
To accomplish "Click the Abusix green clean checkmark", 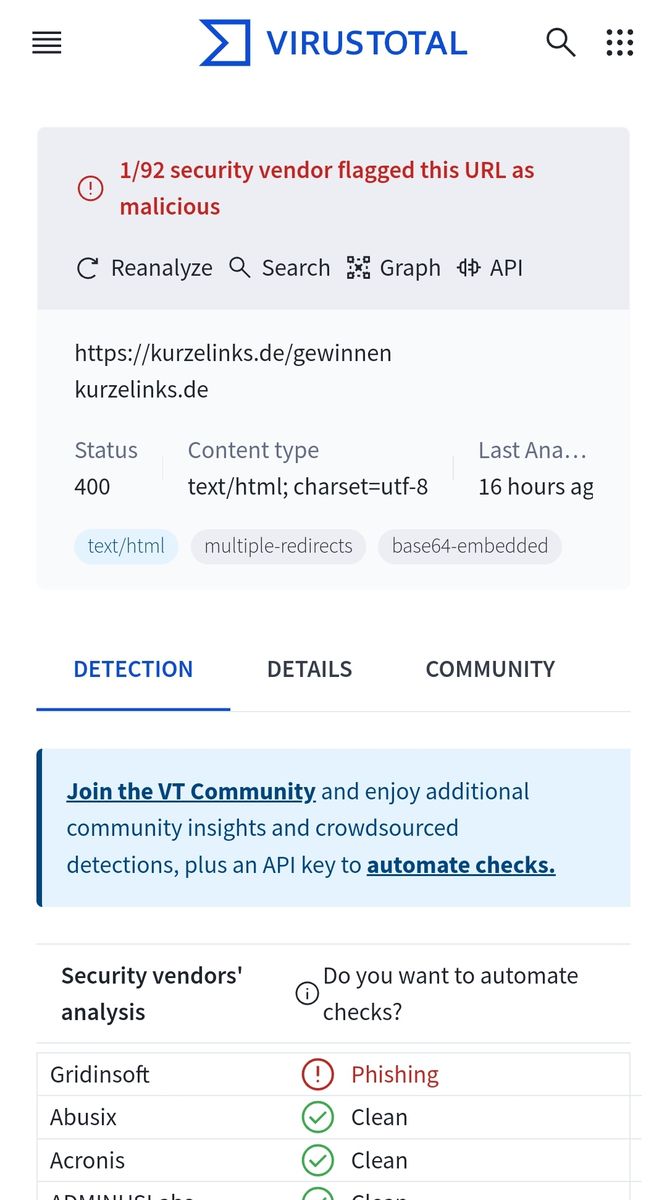I will (317, 1117).
